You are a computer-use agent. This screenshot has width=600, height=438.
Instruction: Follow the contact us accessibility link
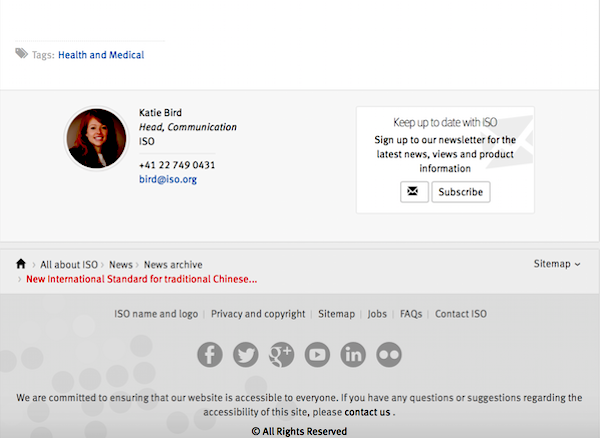(x=367, y=412)
